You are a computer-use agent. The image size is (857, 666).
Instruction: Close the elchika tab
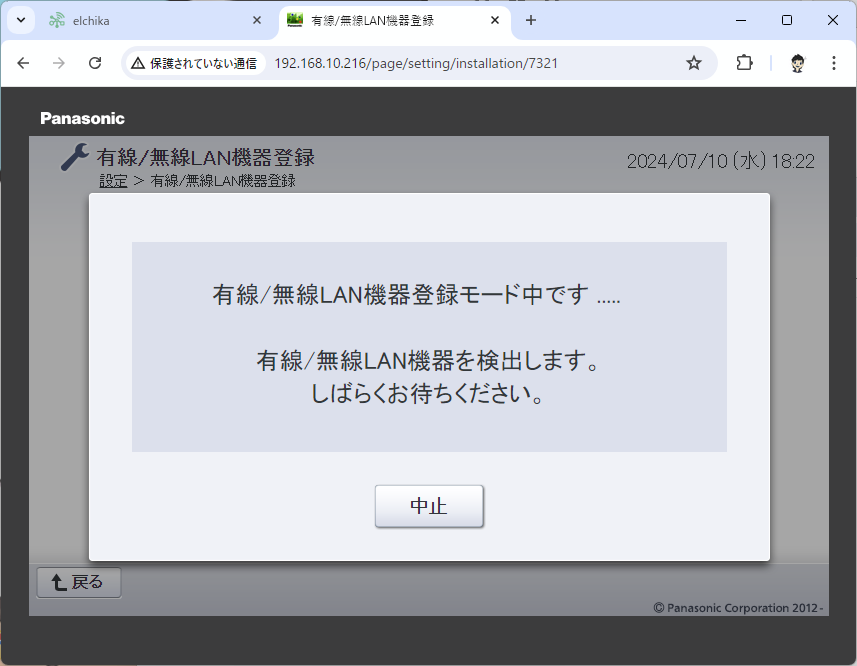coord(257,20)
